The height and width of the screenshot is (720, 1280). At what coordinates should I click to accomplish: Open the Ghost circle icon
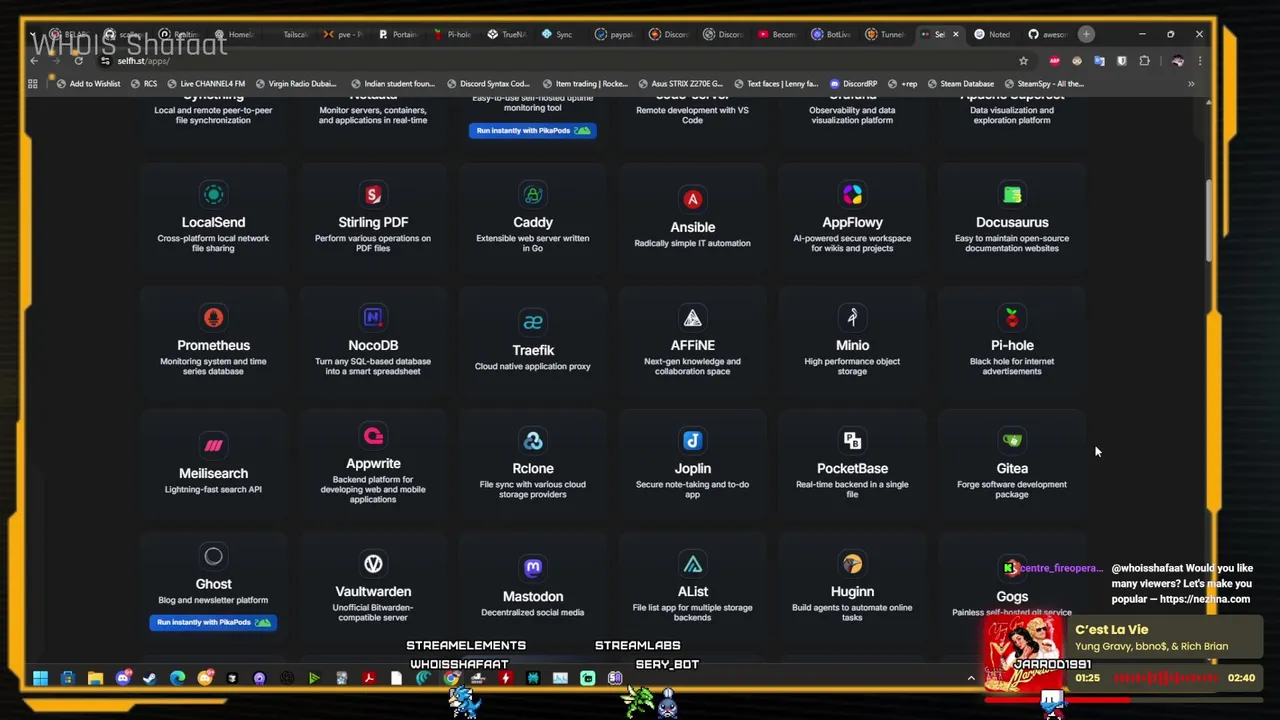click(213, 556)
